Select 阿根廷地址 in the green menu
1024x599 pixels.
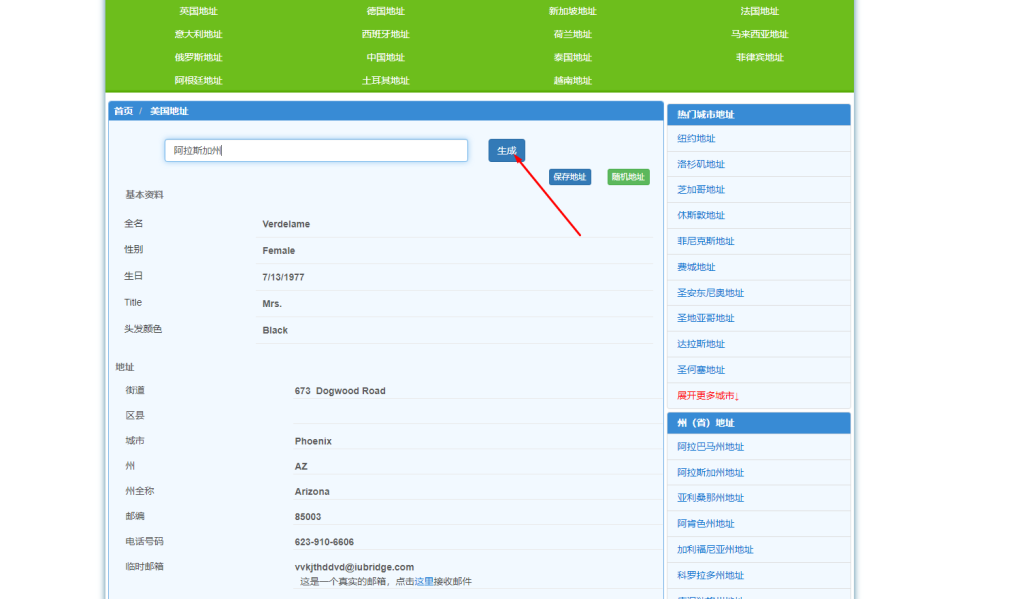coord(199,80)
